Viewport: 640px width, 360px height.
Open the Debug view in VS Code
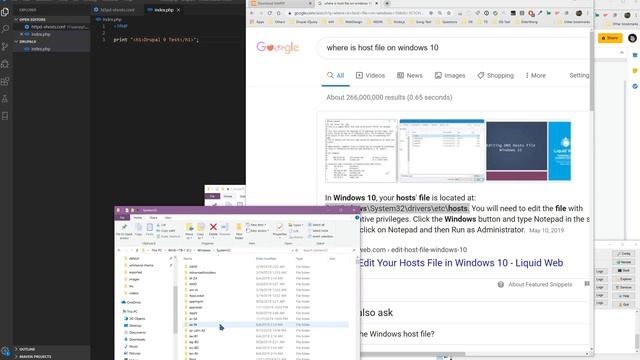coord(5,64)
